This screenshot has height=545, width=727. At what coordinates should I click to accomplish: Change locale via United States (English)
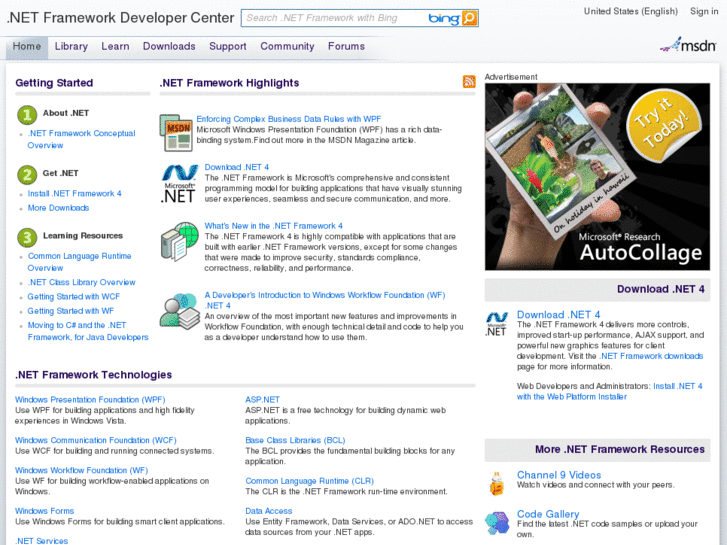pyautogui.click(x=631, y=11)
